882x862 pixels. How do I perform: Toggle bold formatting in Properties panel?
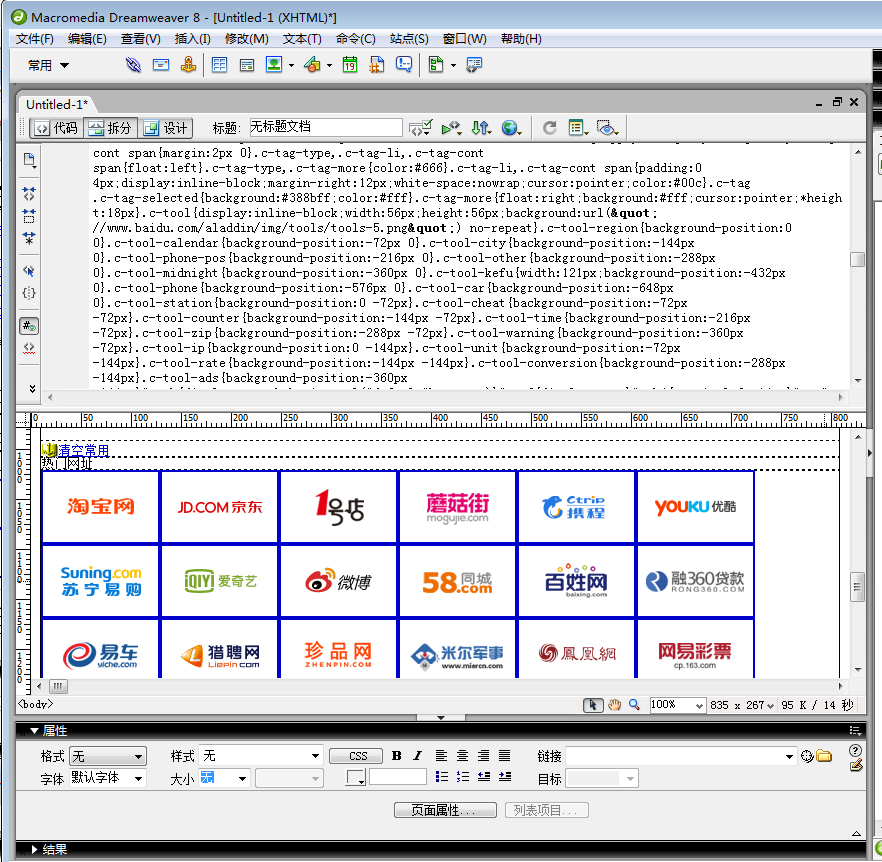pyautogui.click(x=397, y=756)
